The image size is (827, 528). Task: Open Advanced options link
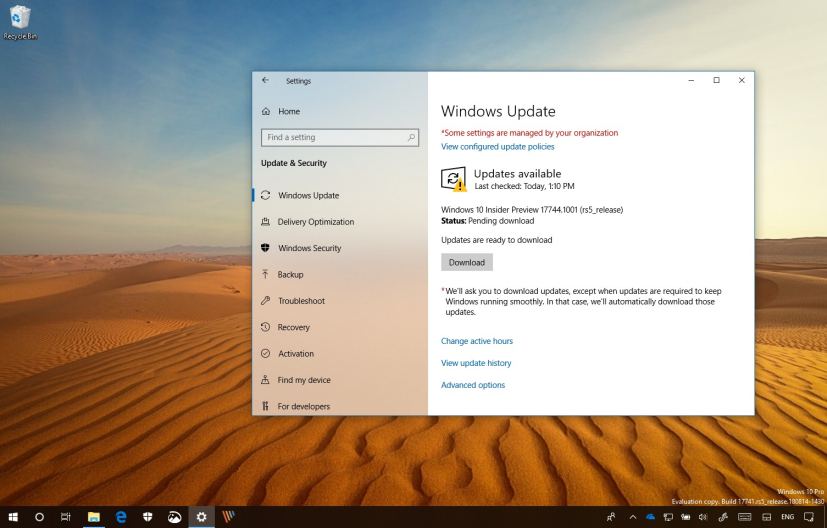click(x=473, y=385)
